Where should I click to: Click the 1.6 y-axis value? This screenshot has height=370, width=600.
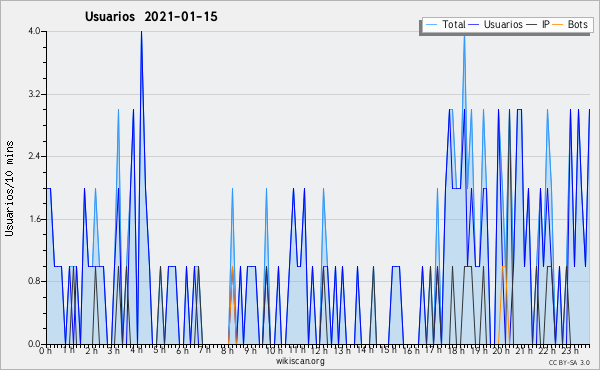34,219
